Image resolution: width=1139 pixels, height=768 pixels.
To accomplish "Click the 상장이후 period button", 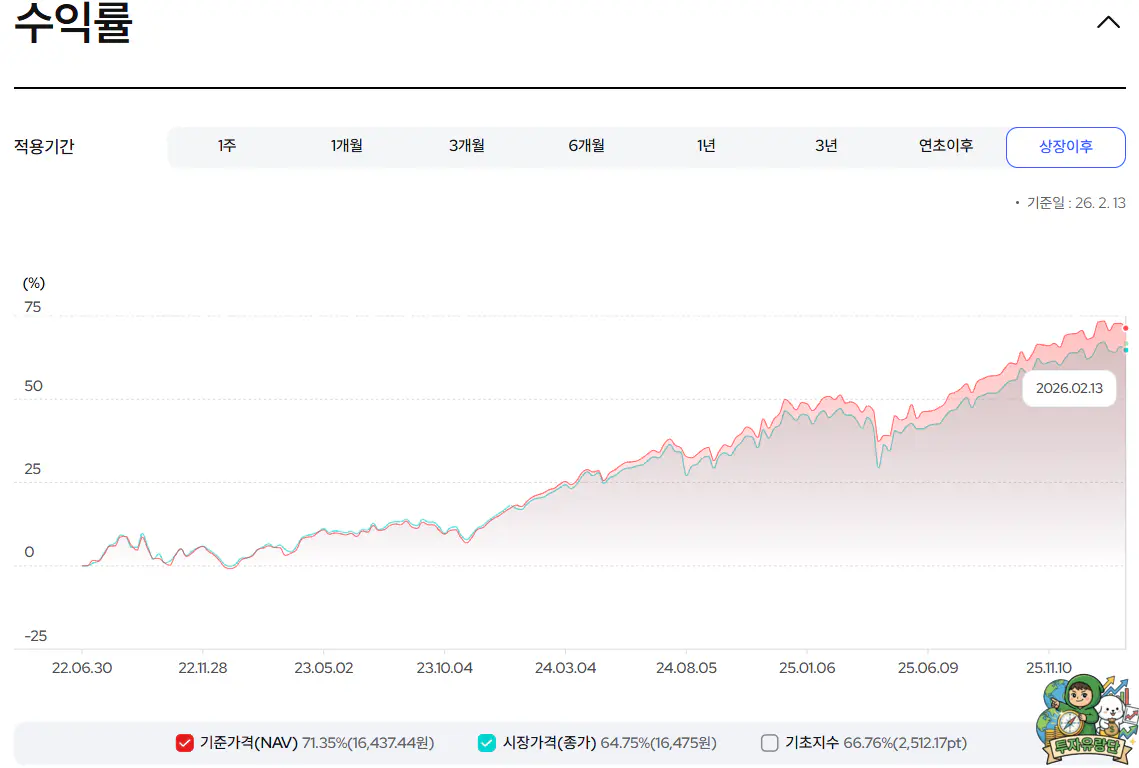I will [x=1065, y=147].
